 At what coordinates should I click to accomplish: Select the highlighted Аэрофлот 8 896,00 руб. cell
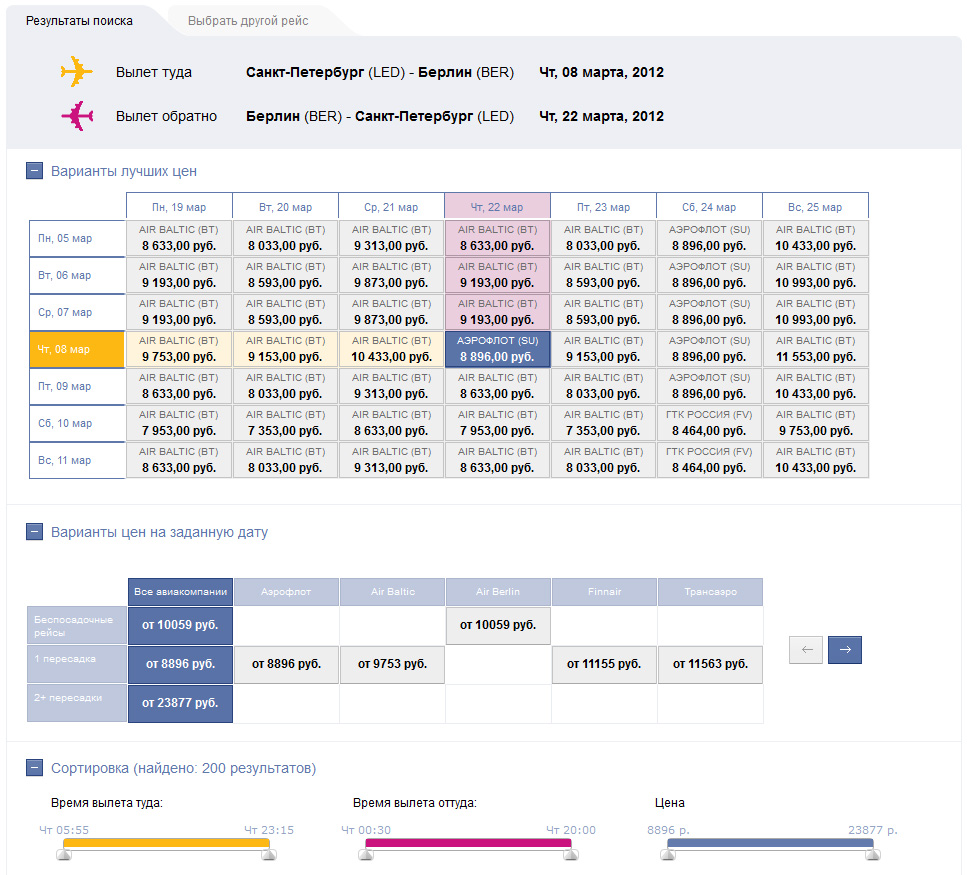pyautogui.click(x=497, y=349)
